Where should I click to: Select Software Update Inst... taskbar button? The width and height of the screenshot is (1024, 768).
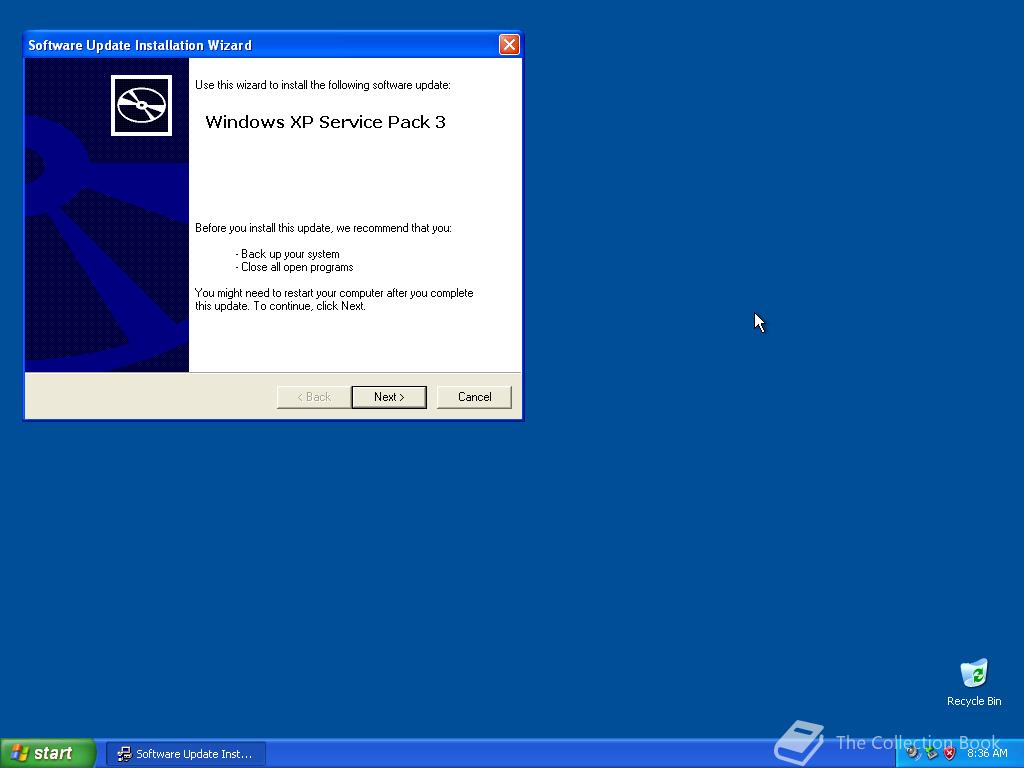[185, 754]
